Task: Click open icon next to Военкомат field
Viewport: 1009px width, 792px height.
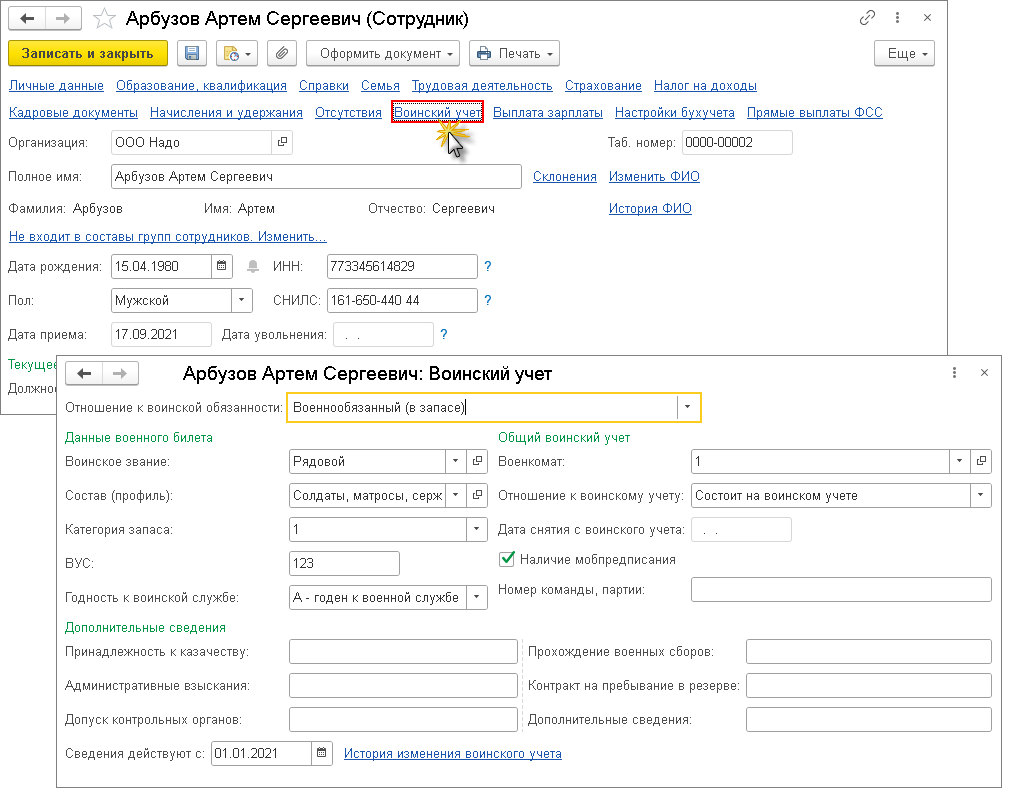Action: (981, 462)
